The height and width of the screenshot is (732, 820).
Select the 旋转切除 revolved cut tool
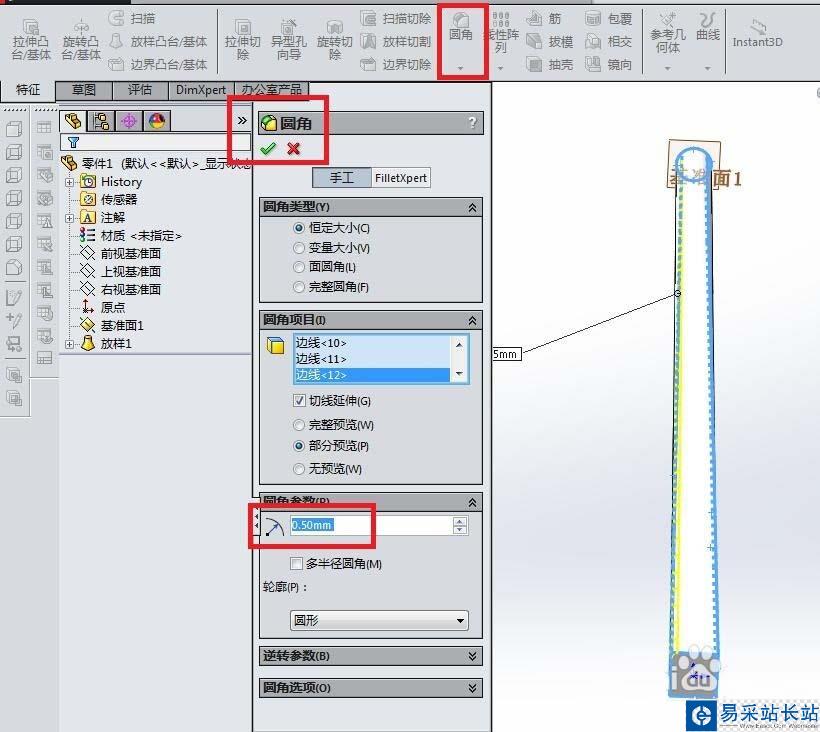(335, 40)
